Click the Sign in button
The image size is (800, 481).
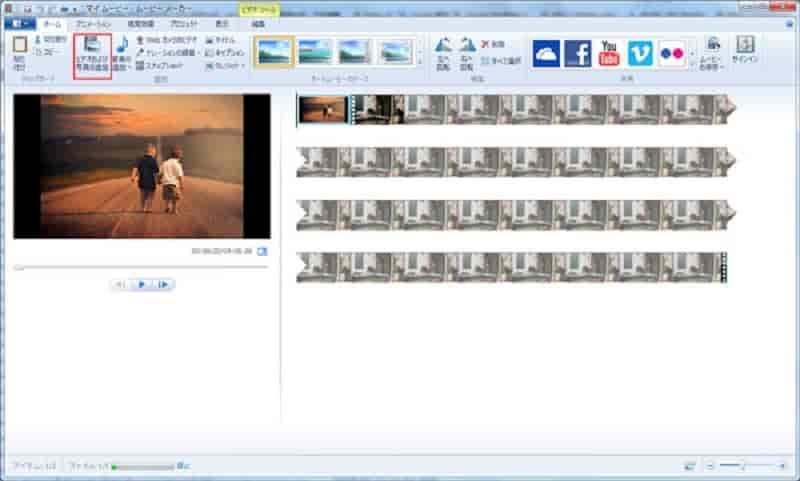click(x=745, y=52)
